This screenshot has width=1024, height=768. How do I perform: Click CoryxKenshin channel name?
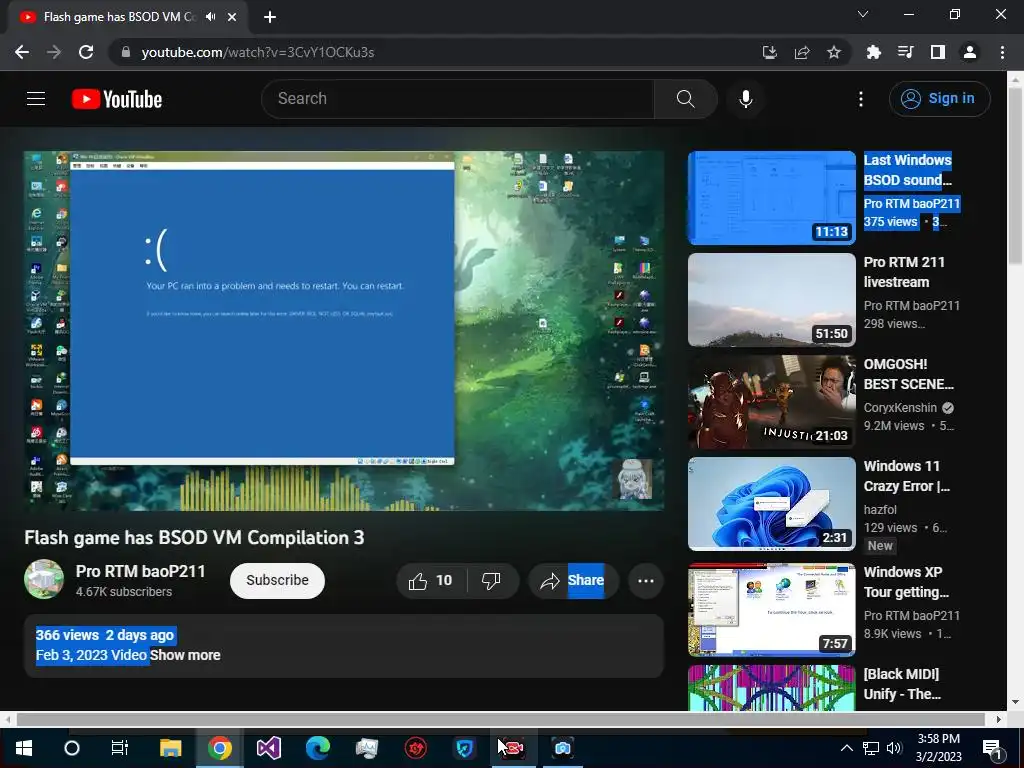point(900,408)
